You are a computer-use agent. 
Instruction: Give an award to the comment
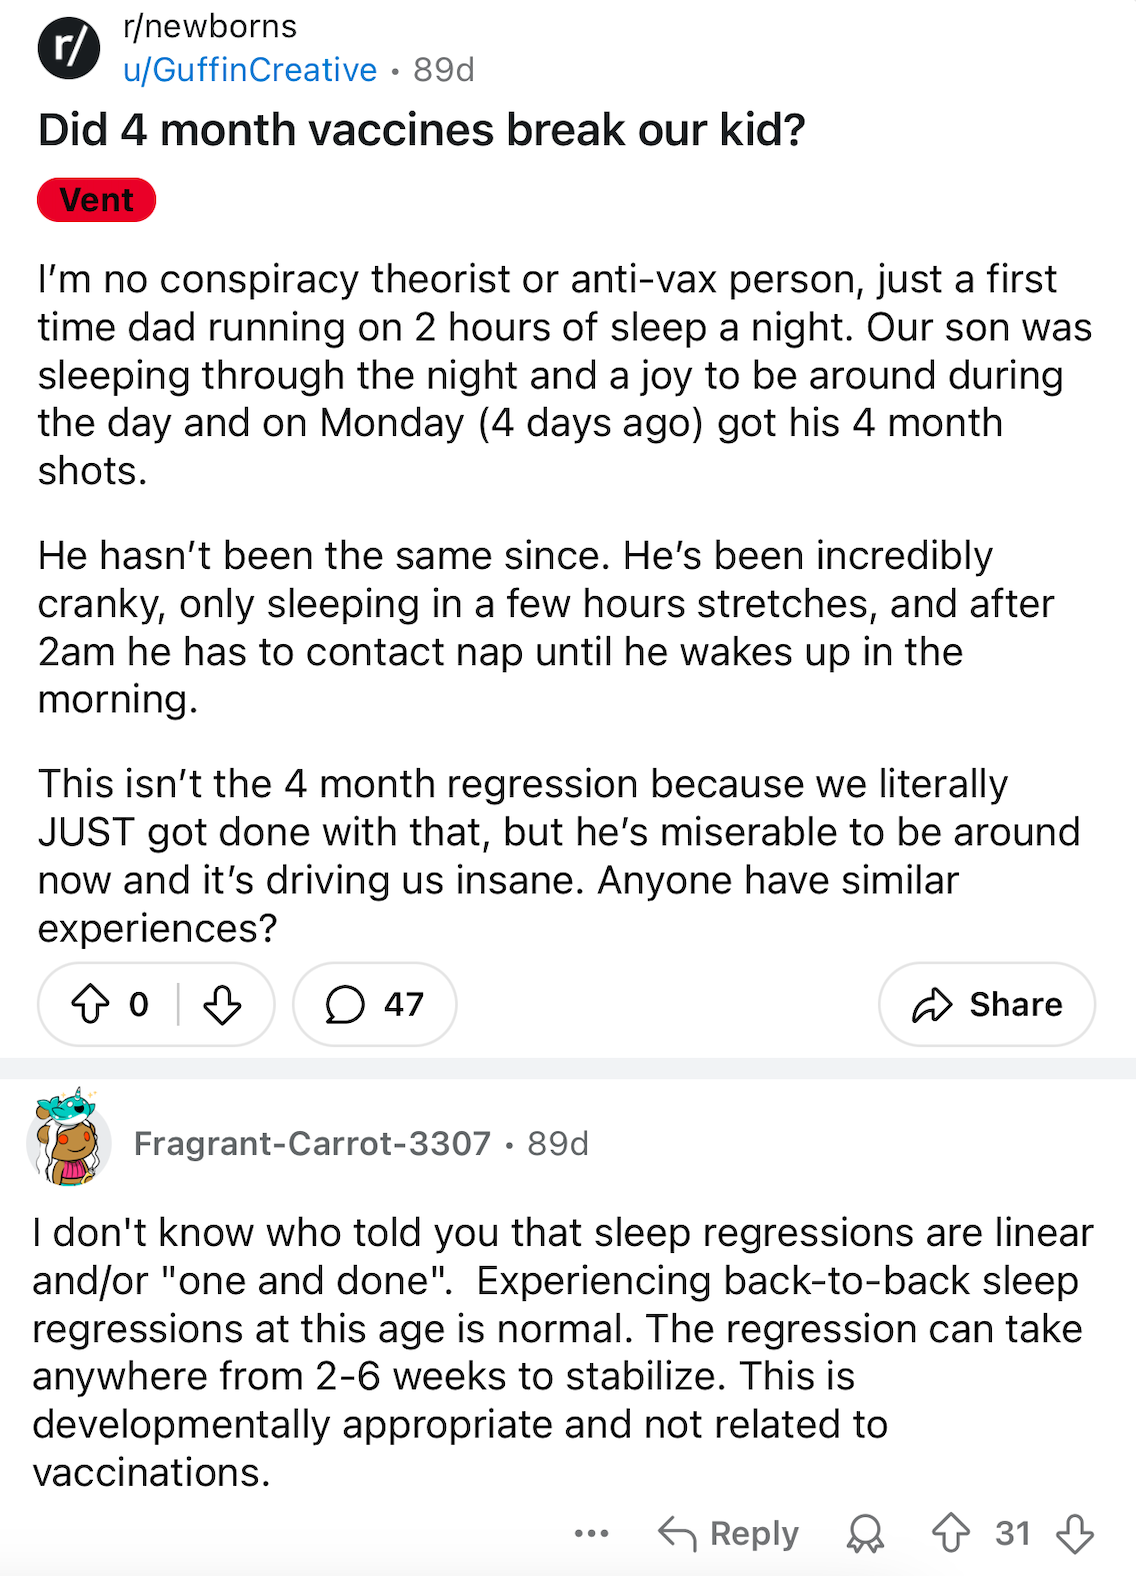865,1533
